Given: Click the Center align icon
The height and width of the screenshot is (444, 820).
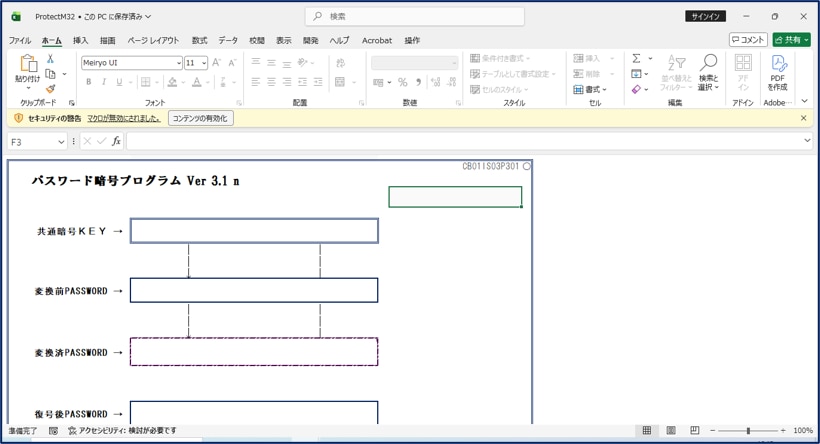Looking at the screenshot, I should coord(271,82).
